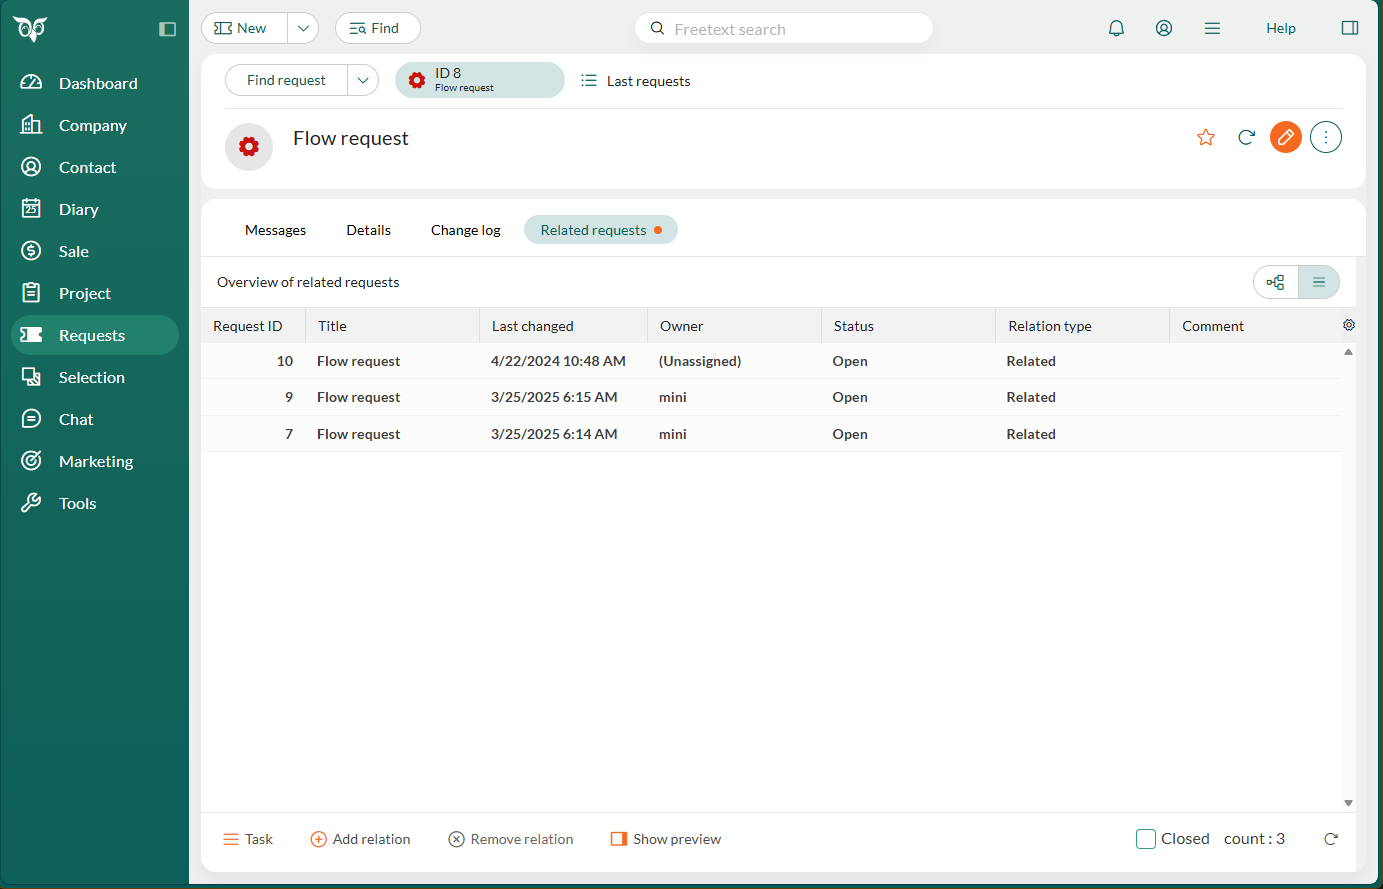
Task: Switch to the Messages tab
Action: (x=275, y=229)
